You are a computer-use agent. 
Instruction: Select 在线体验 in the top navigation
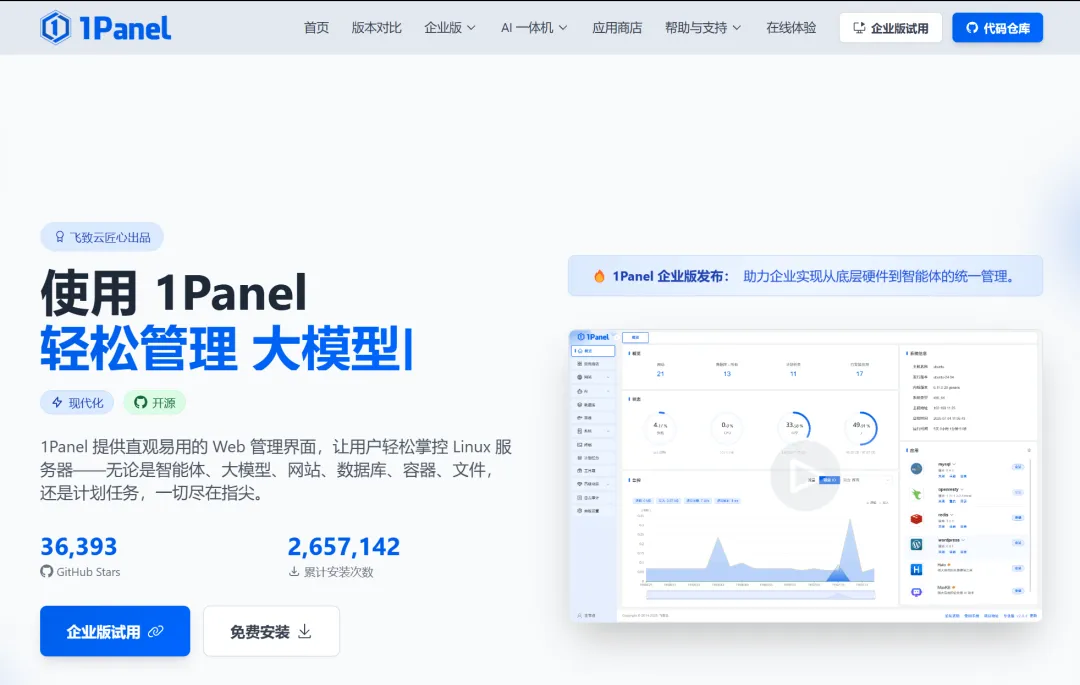791,28
